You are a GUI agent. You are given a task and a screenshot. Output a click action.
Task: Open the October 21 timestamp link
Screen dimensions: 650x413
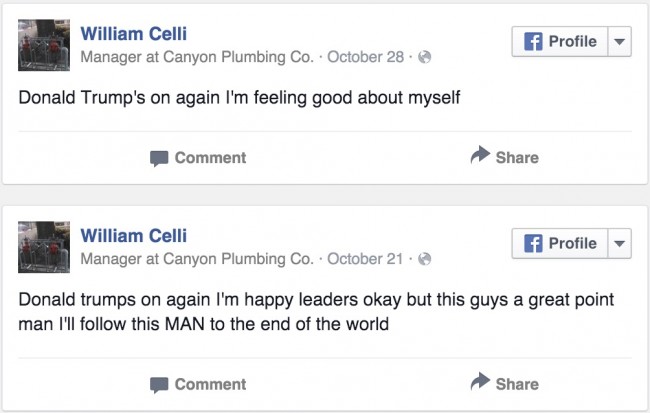pyautogui.click(x=365, y=260)
